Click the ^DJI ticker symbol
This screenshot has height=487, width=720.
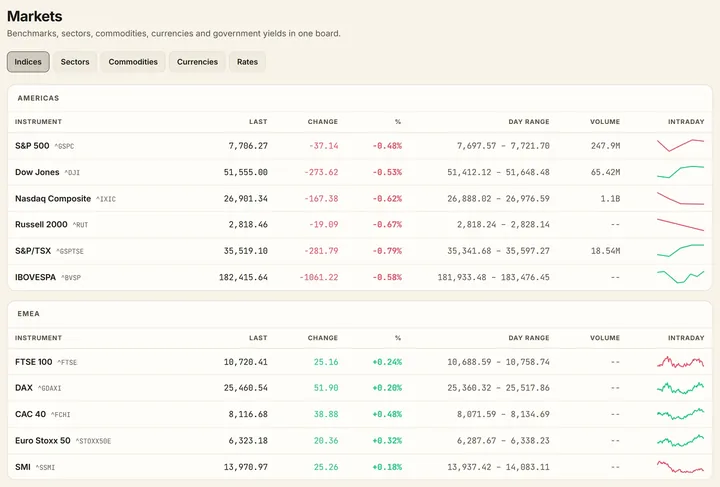[x=72, y=173]
